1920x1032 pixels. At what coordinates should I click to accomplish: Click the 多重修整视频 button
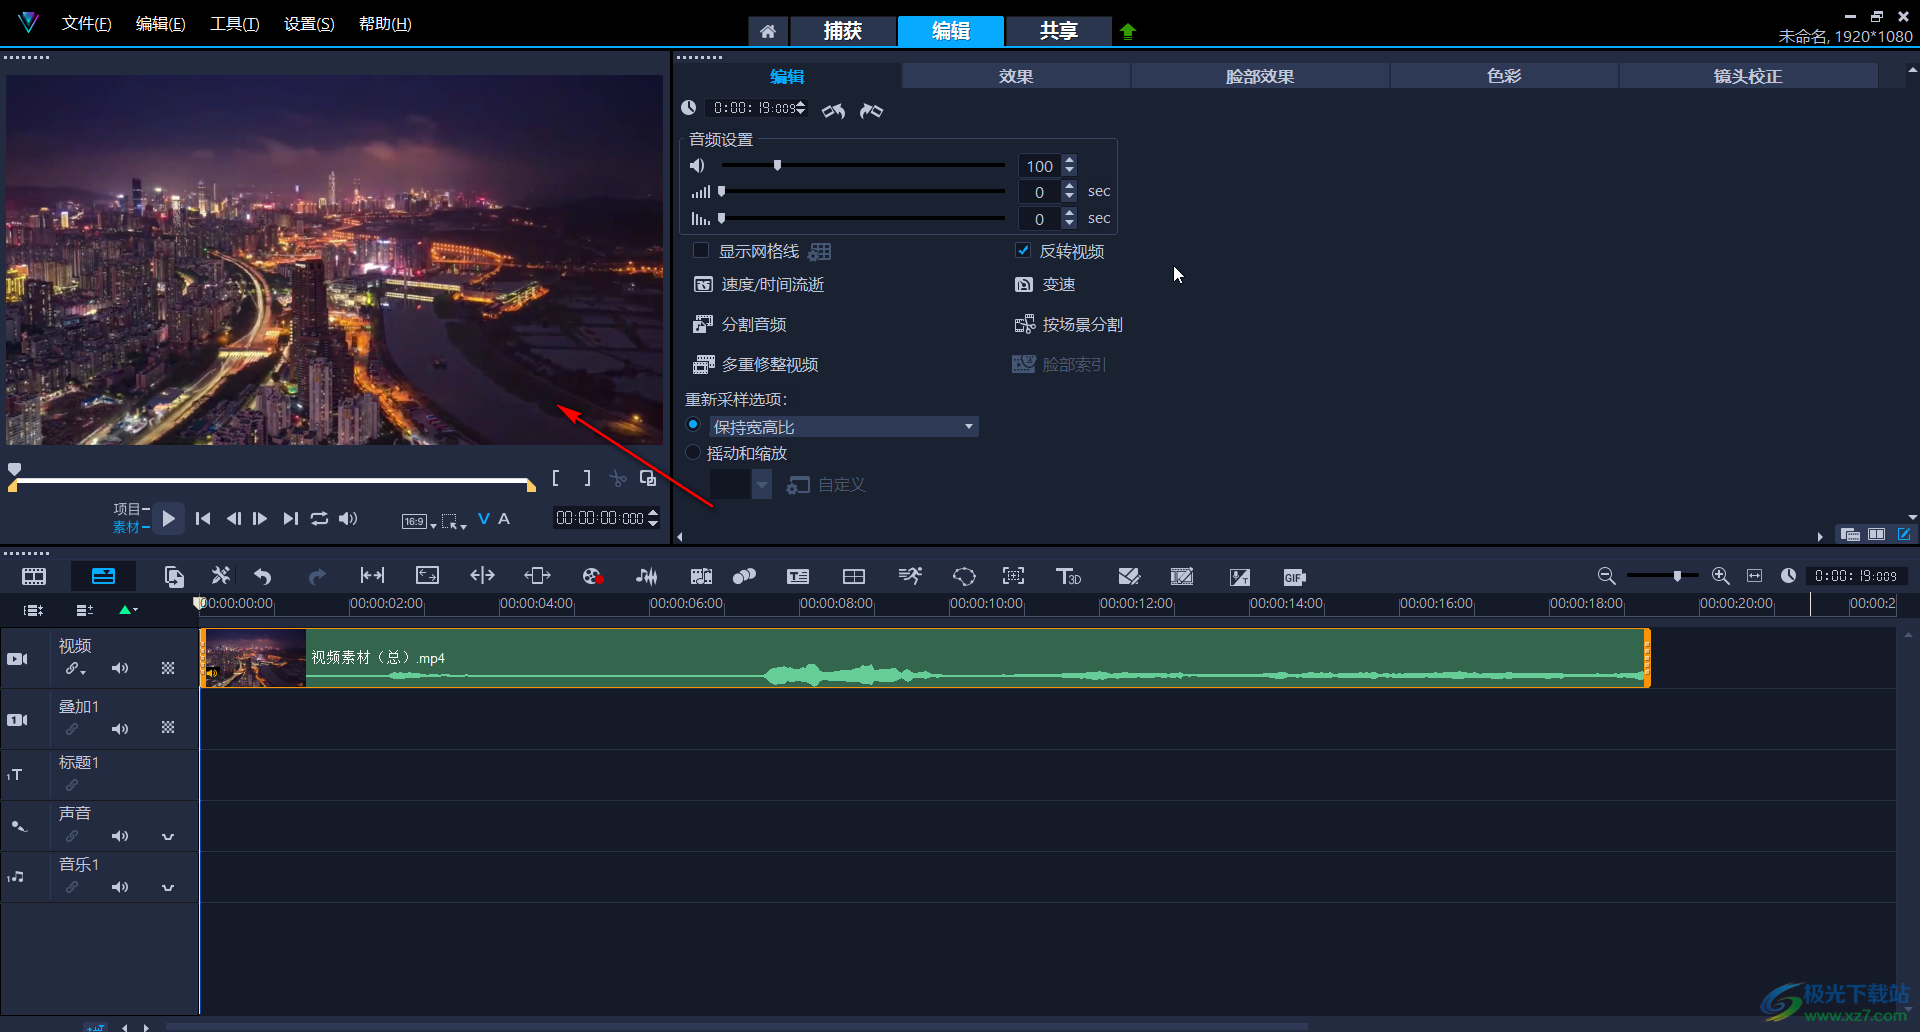(x=756, y=364)
